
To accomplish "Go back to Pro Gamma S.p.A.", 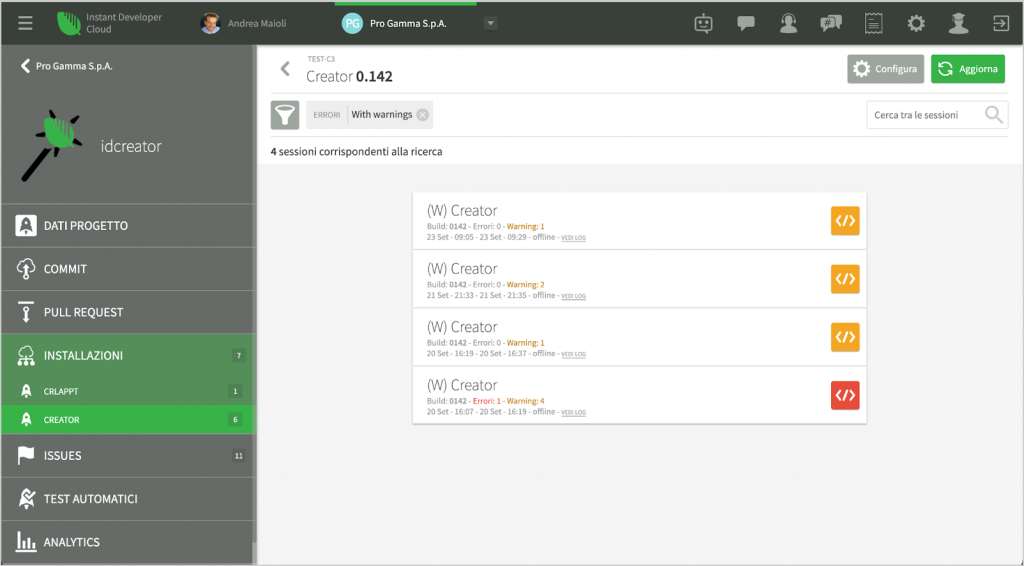I will coord(67,66).
